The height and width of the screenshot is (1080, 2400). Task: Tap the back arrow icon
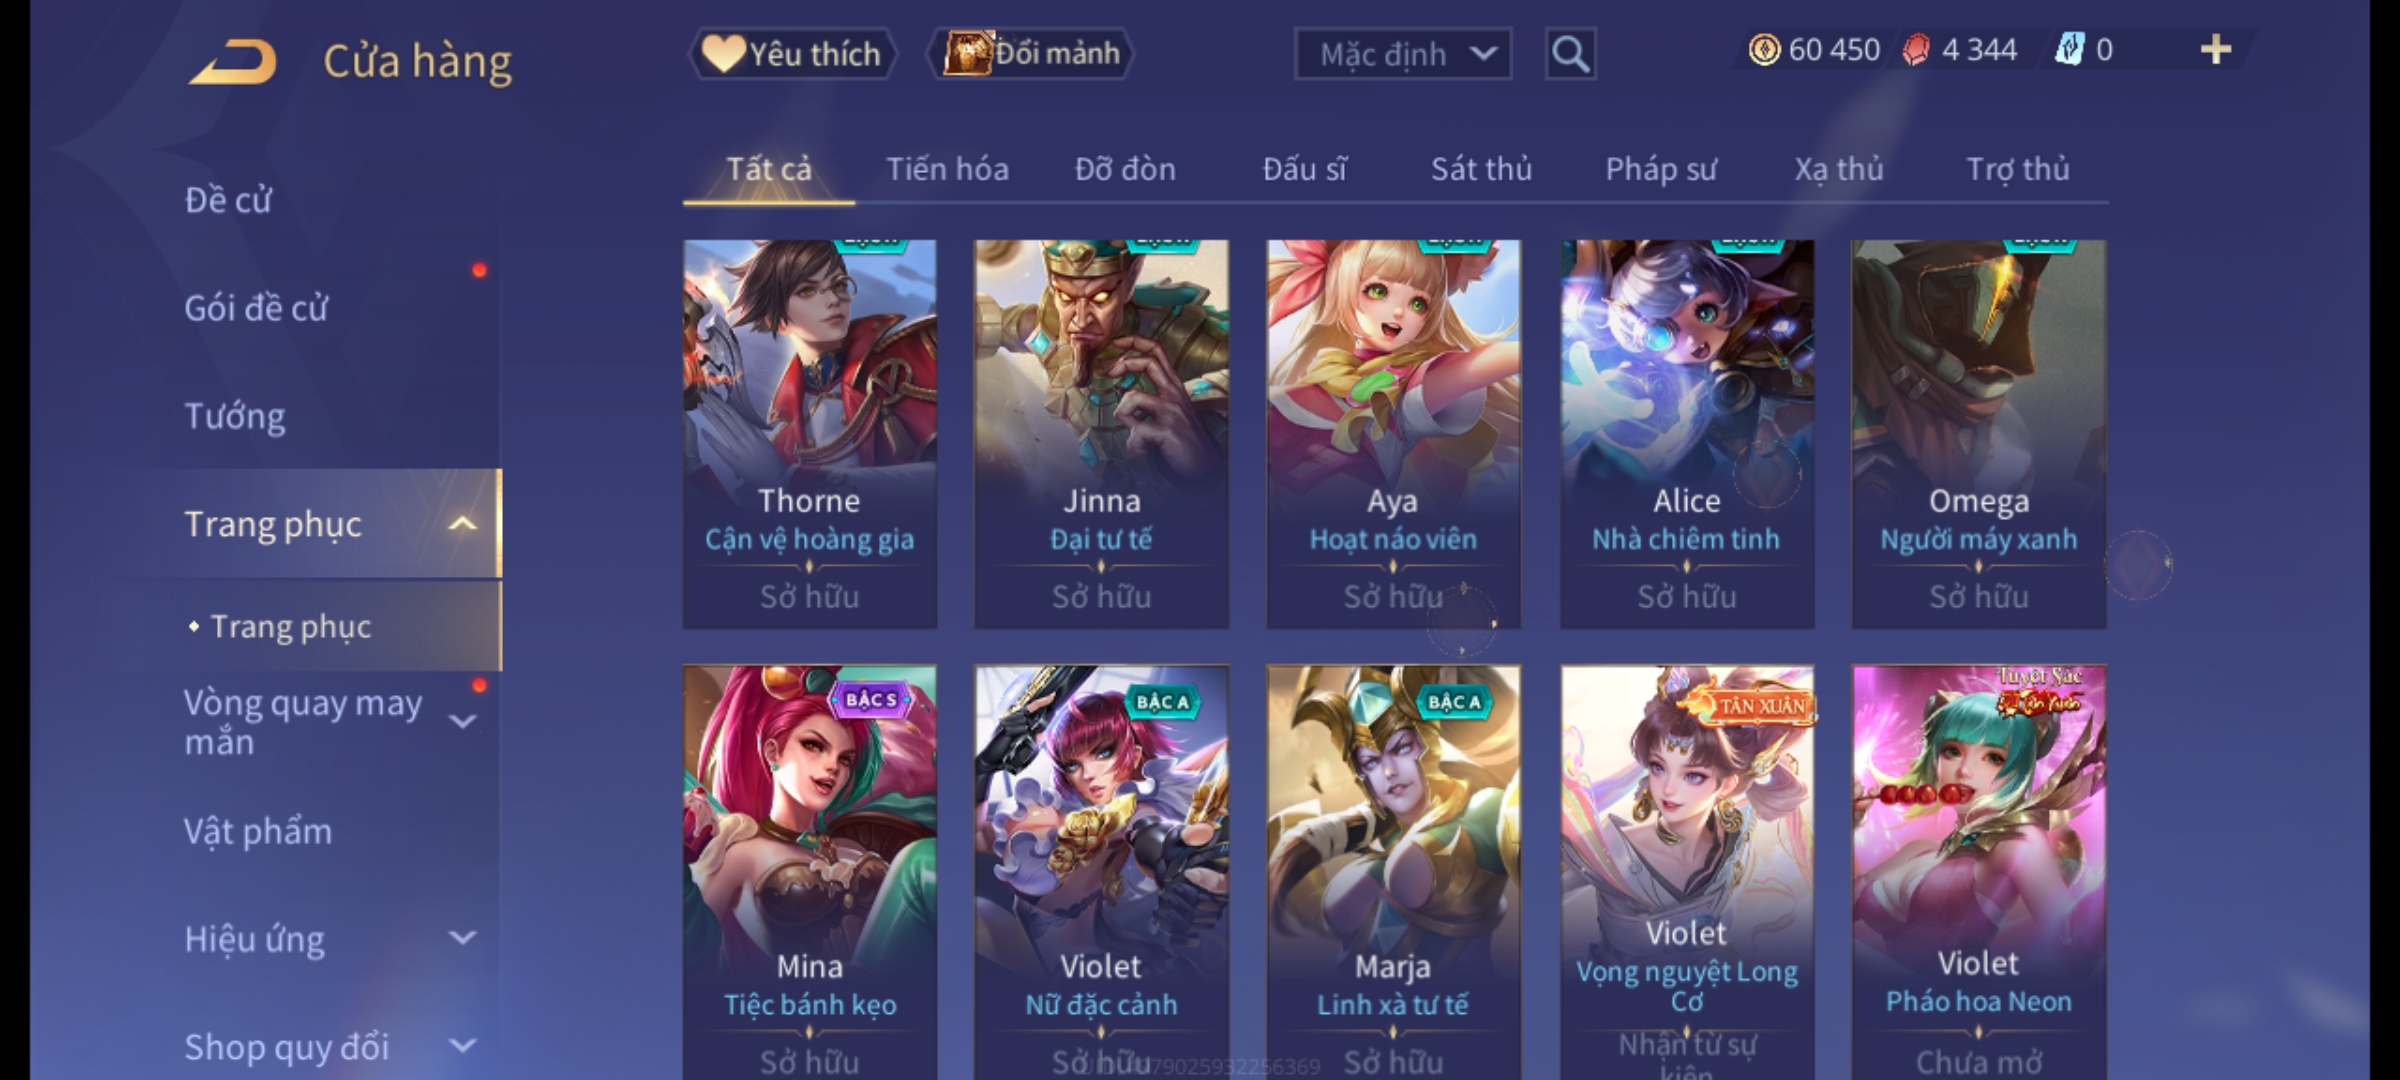tap(233, 61)
